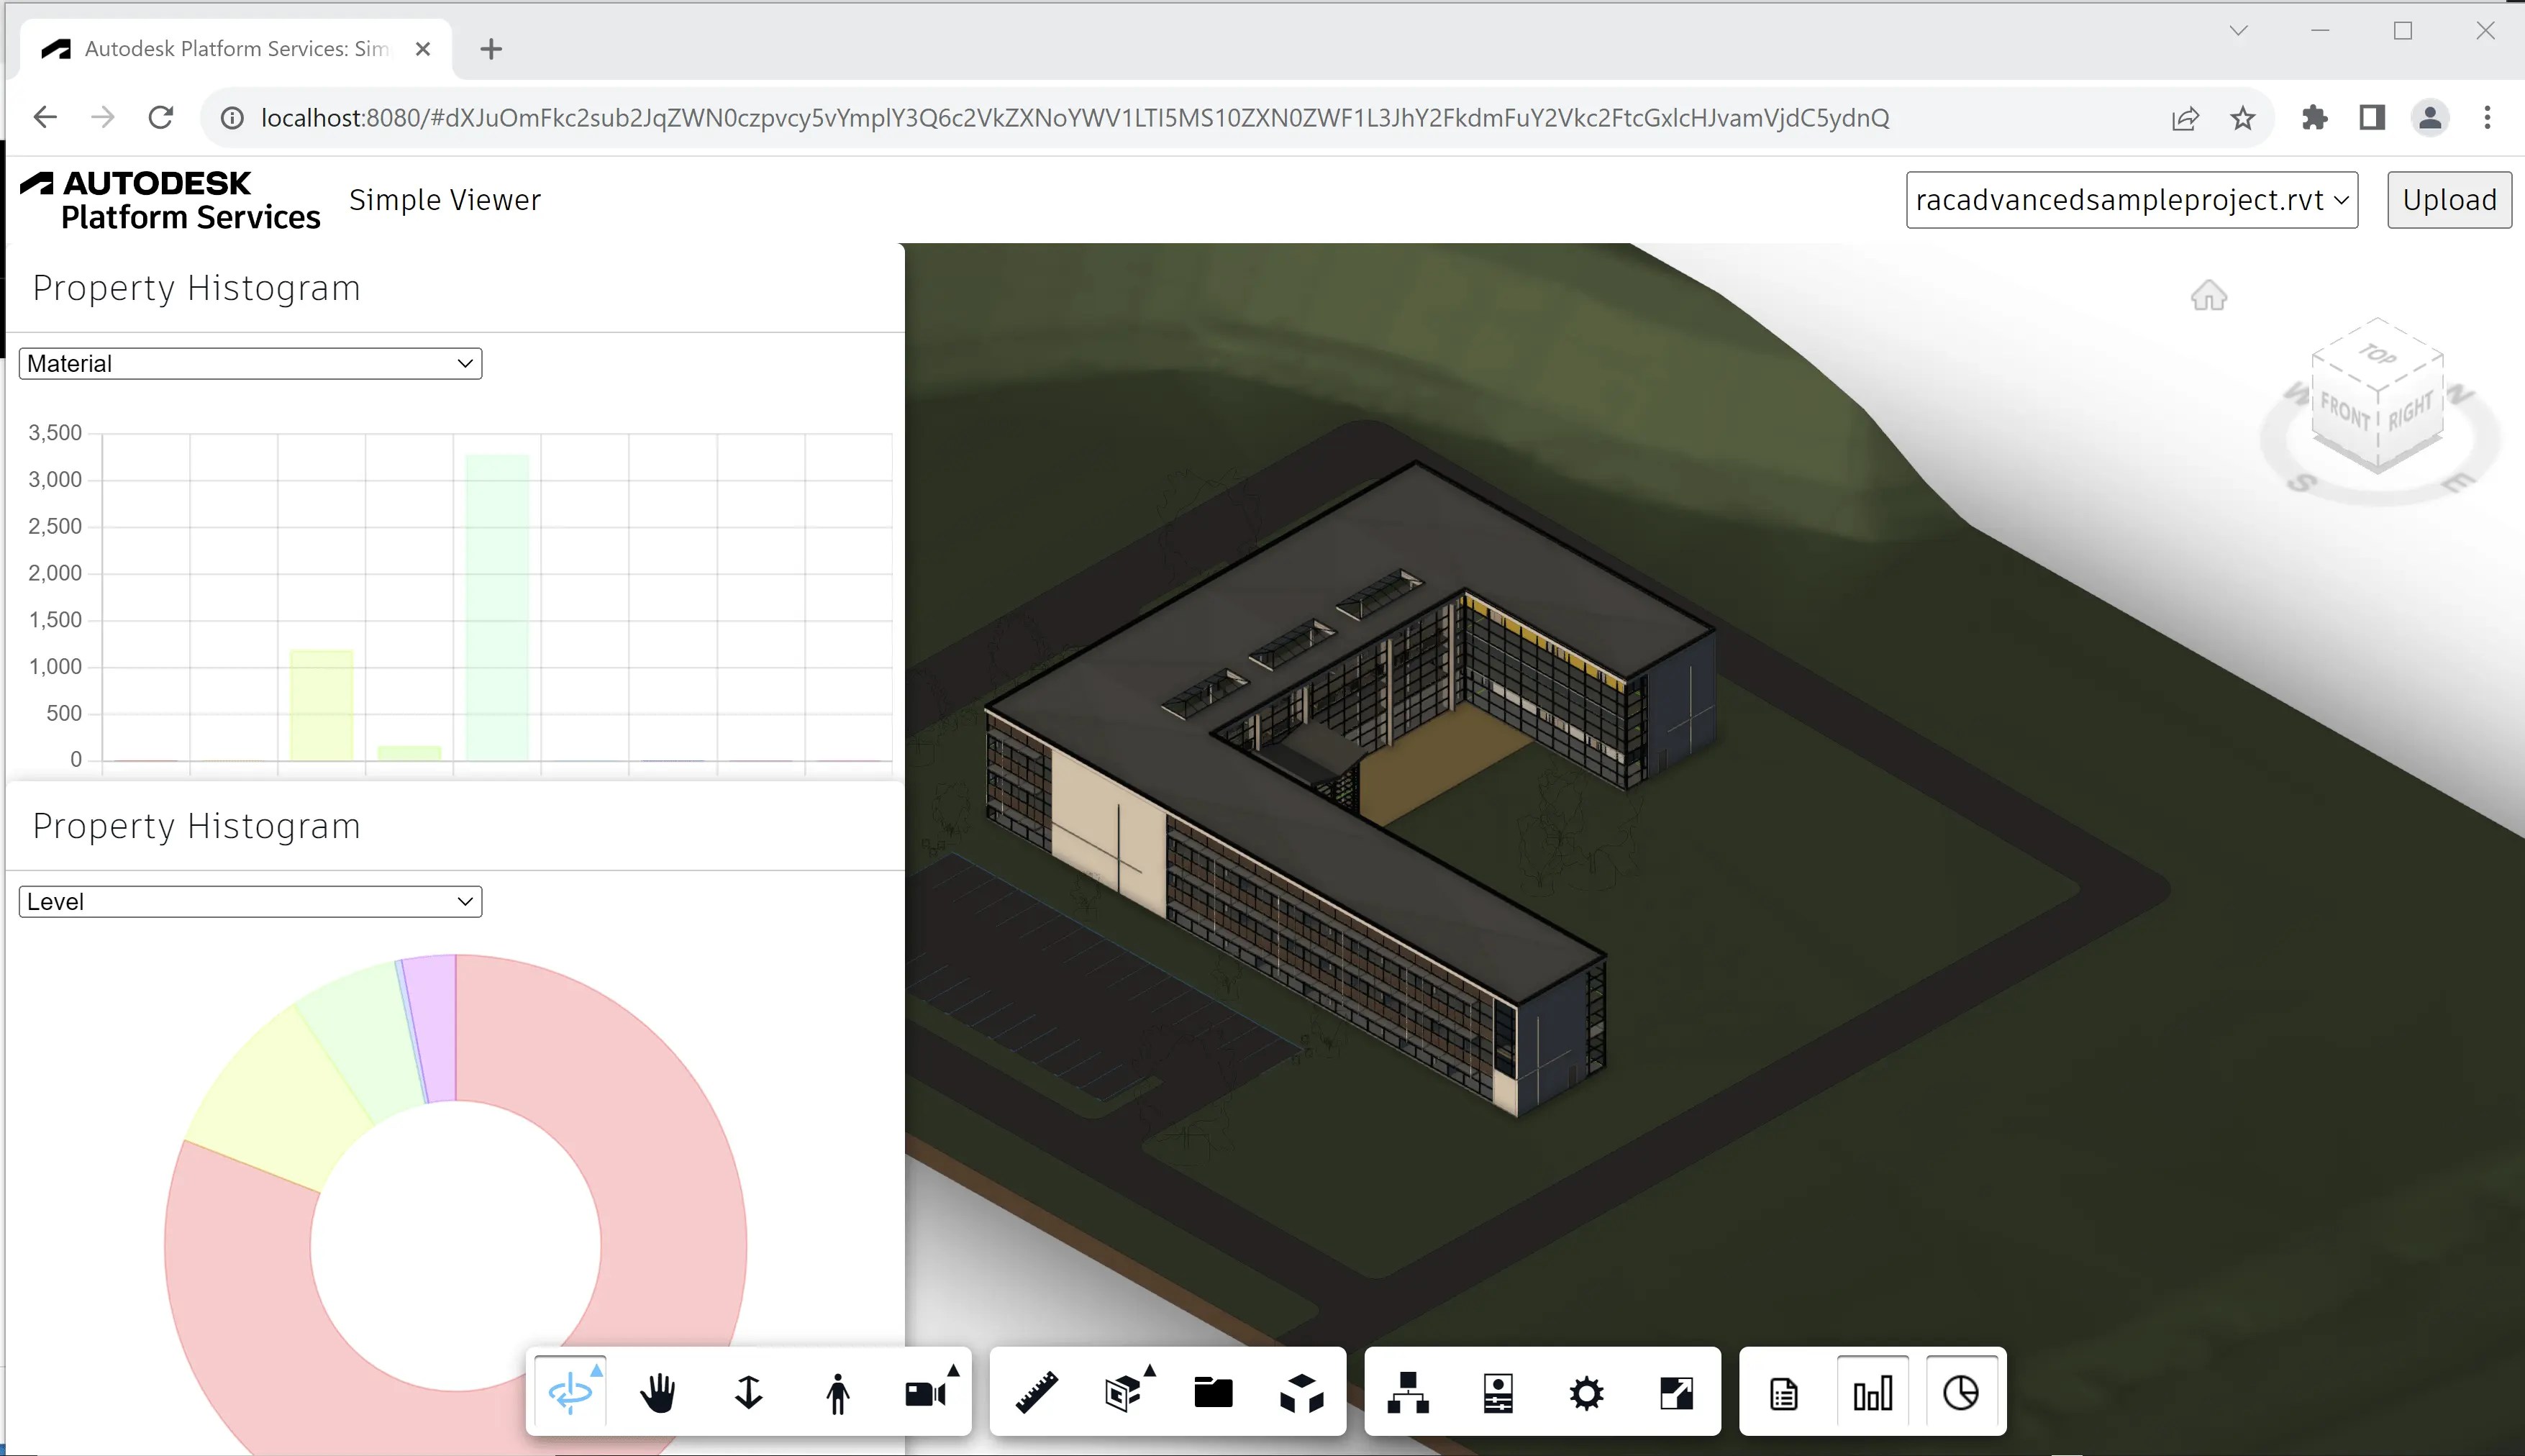Open the Level property dropdown
The width and height of the screenshot is (2525, 1456).
coord(249,900)
